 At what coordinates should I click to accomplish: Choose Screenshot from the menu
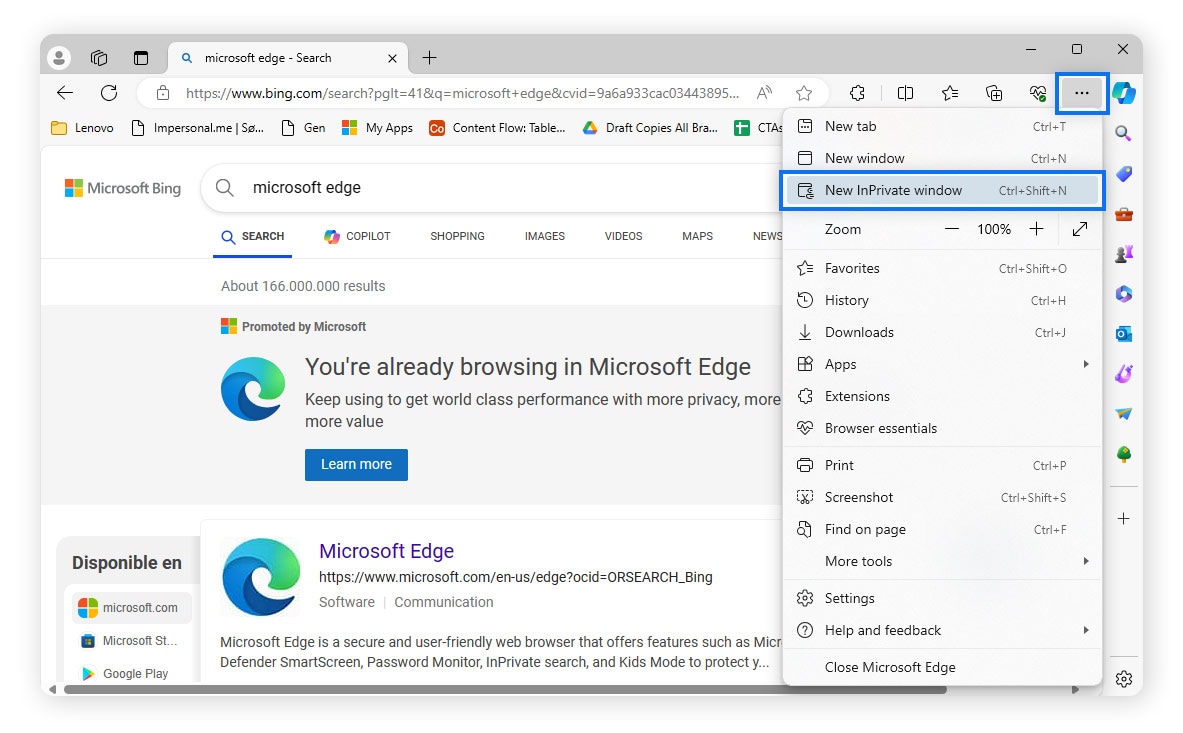942,497
